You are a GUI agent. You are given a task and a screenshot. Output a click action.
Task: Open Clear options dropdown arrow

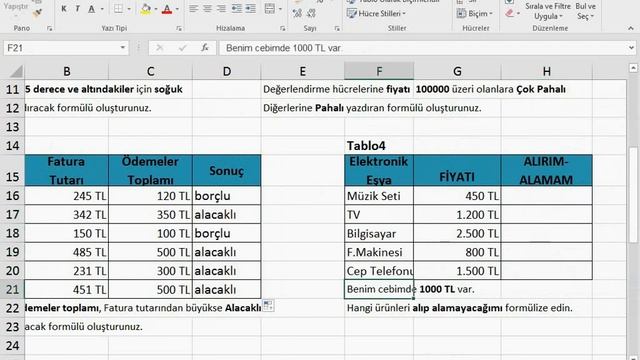(518, 13)
